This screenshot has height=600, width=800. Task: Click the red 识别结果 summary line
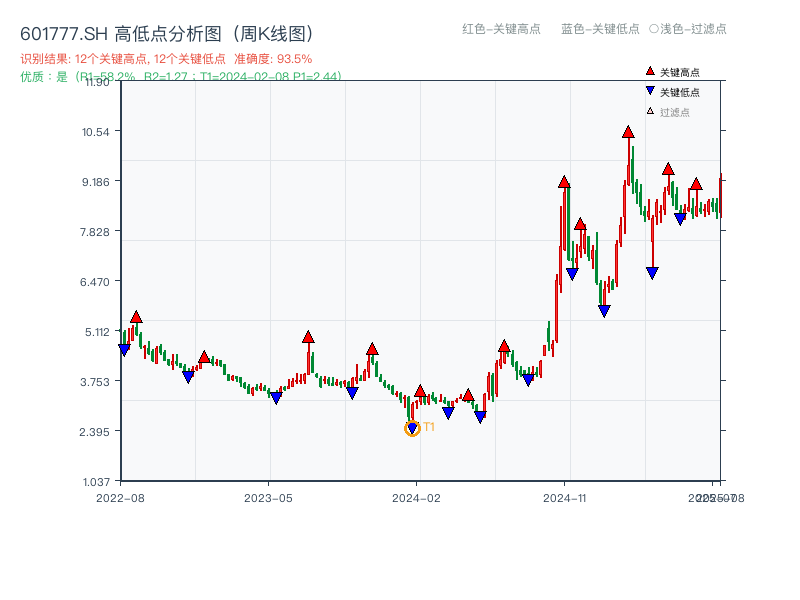(x=166, y=59)
